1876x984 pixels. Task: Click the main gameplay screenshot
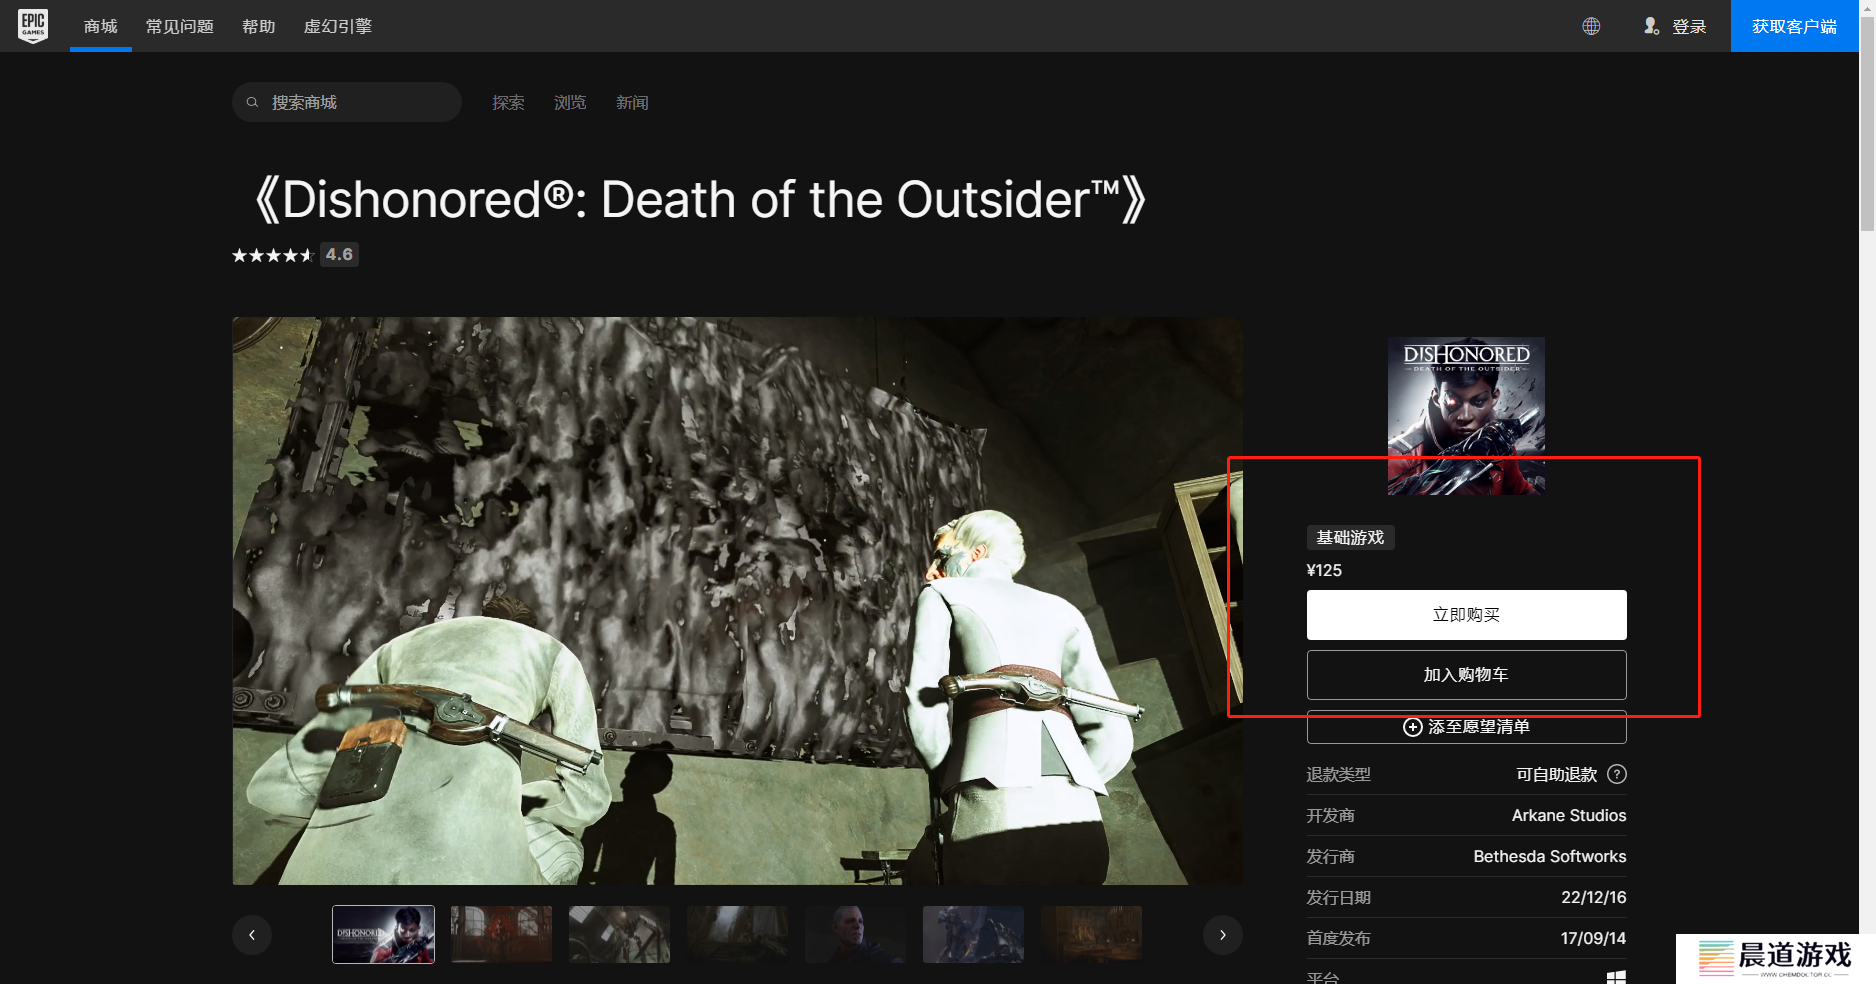click(737, 601)
